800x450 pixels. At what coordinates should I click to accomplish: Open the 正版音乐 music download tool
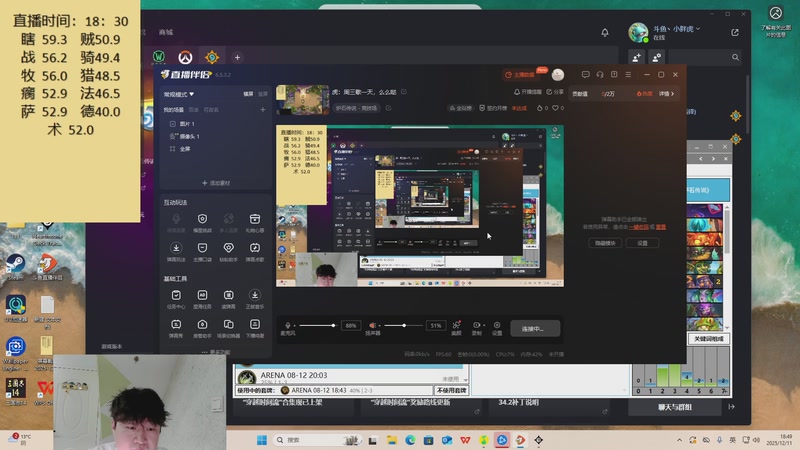[255, 295]
